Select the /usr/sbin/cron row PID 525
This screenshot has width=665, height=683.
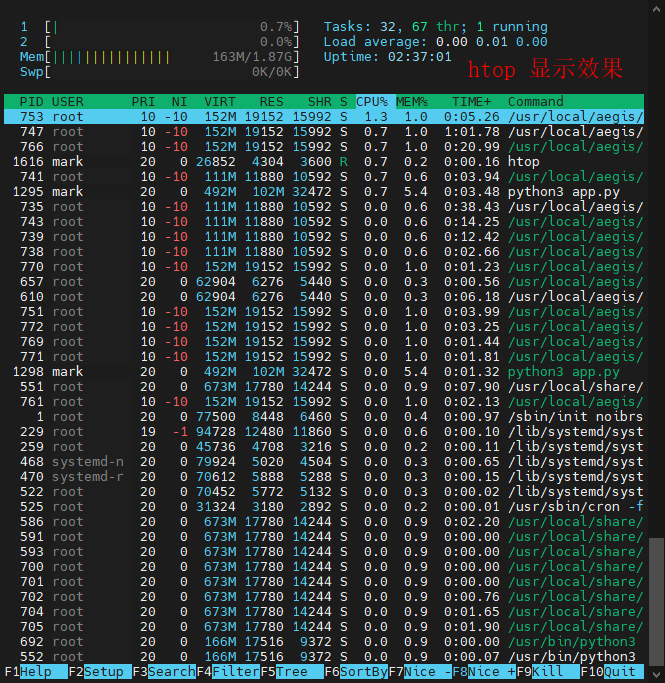(324, 507)
